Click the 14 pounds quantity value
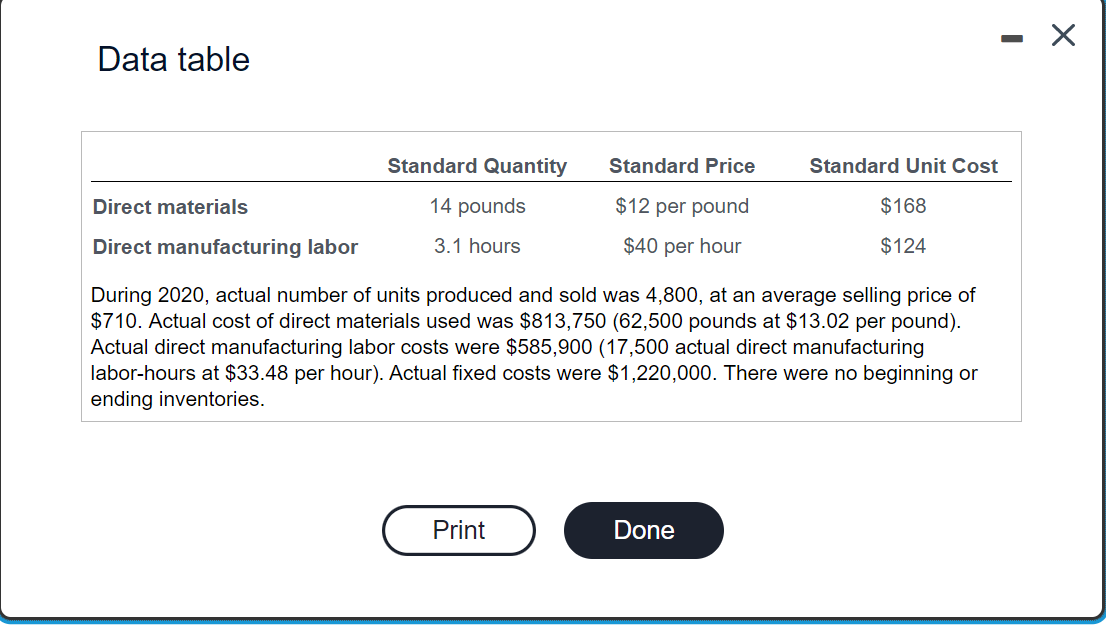Screen dimensions: 1106x625 477,206
